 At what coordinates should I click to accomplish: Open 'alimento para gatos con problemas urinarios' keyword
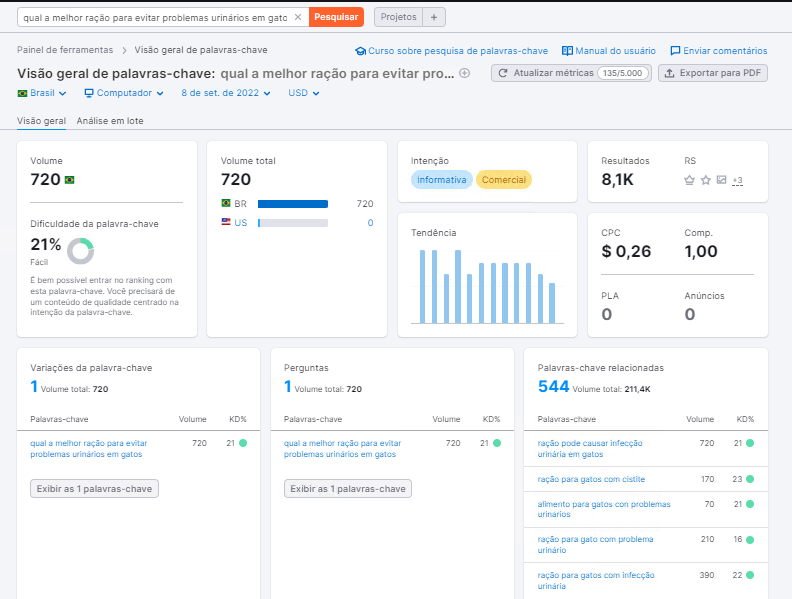[x=604, y=509]
